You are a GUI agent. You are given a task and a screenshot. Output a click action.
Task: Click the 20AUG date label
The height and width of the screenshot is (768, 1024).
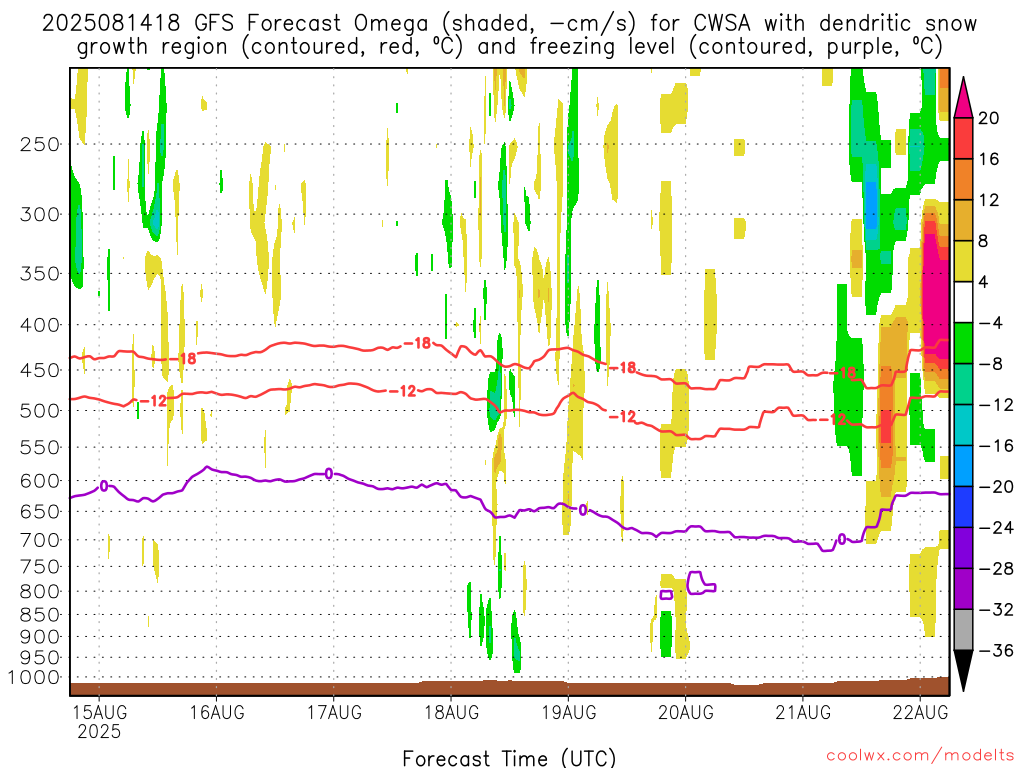pyautogui.click(x=686, y=712)
